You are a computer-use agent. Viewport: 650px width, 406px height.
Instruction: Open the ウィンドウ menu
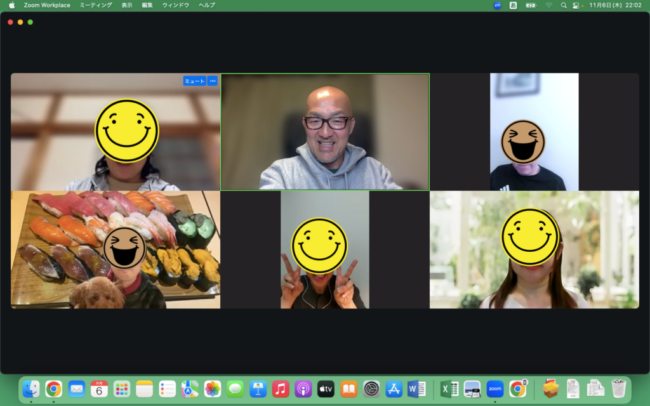(x=179, y=5)
